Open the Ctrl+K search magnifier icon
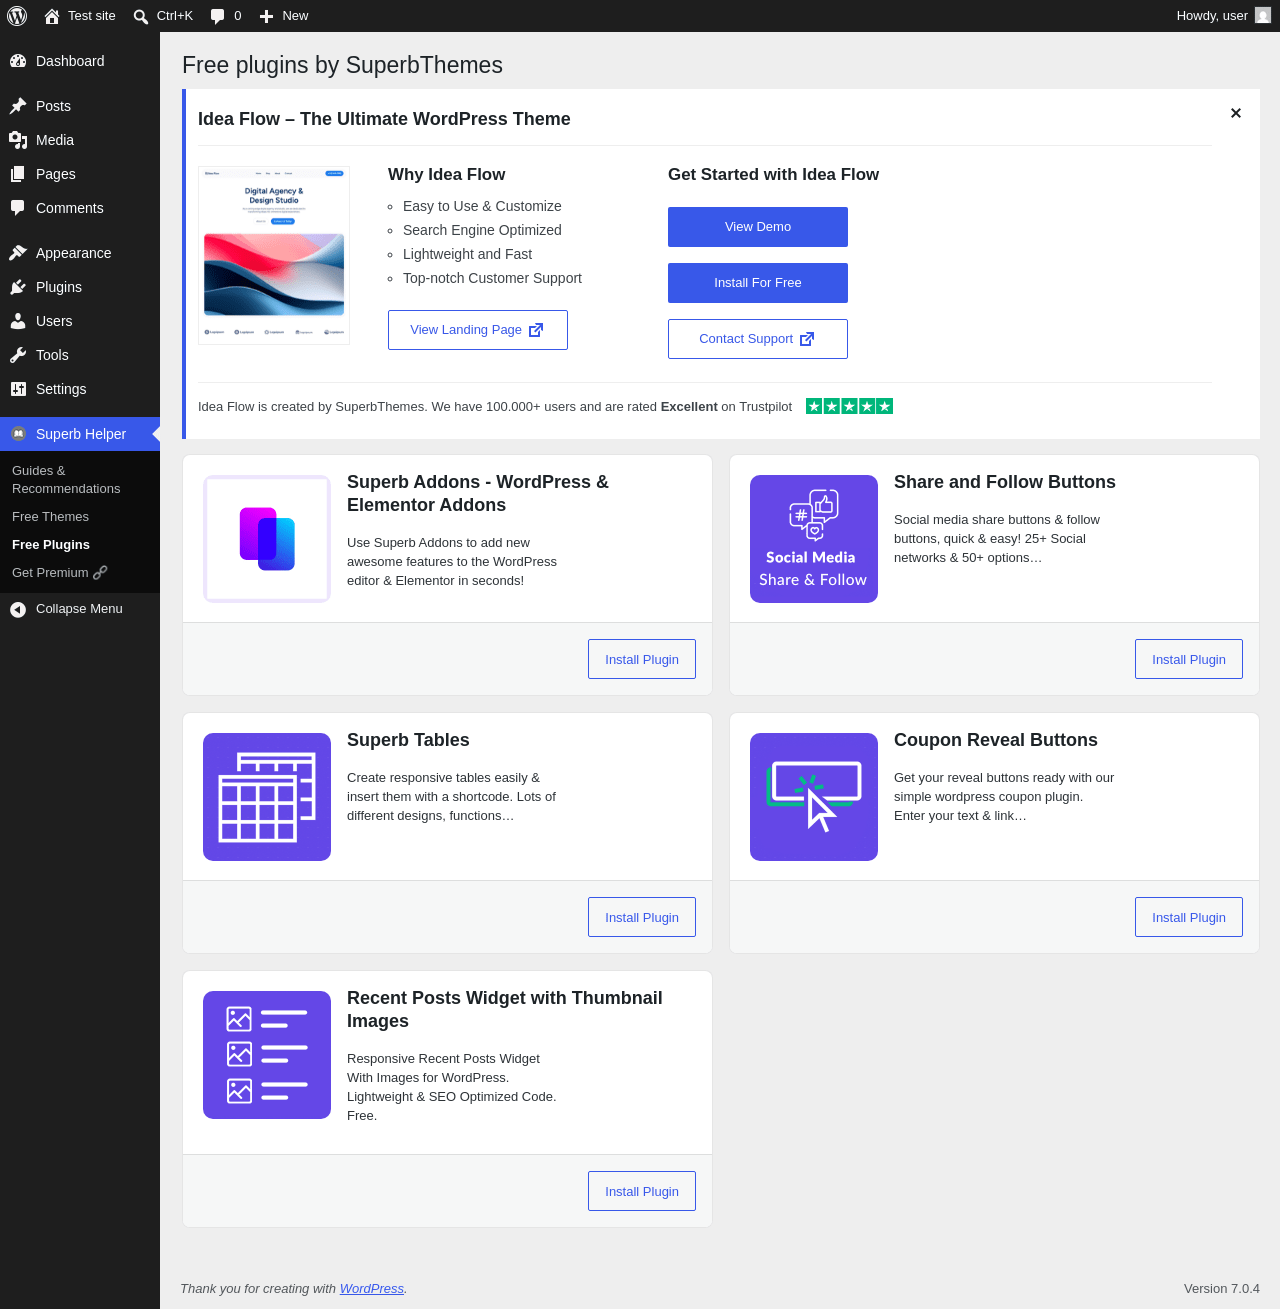 pyautogui.click(x=141, y=16)
